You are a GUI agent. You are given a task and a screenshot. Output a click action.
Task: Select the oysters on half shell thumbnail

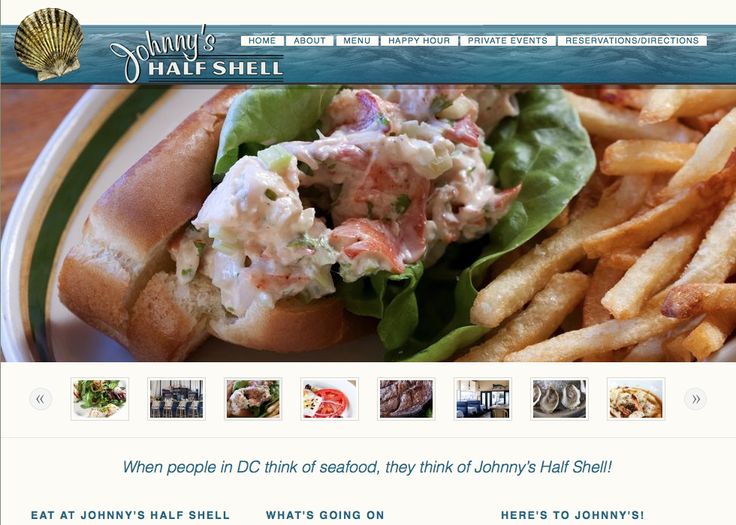pos(559,399)
